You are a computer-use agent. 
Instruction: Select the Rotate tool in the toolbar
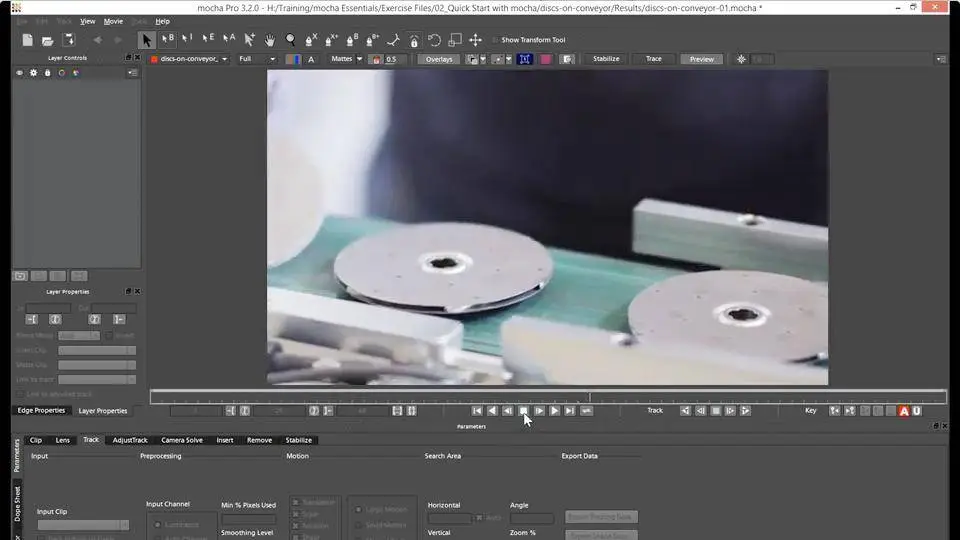(x=434, y=40)
